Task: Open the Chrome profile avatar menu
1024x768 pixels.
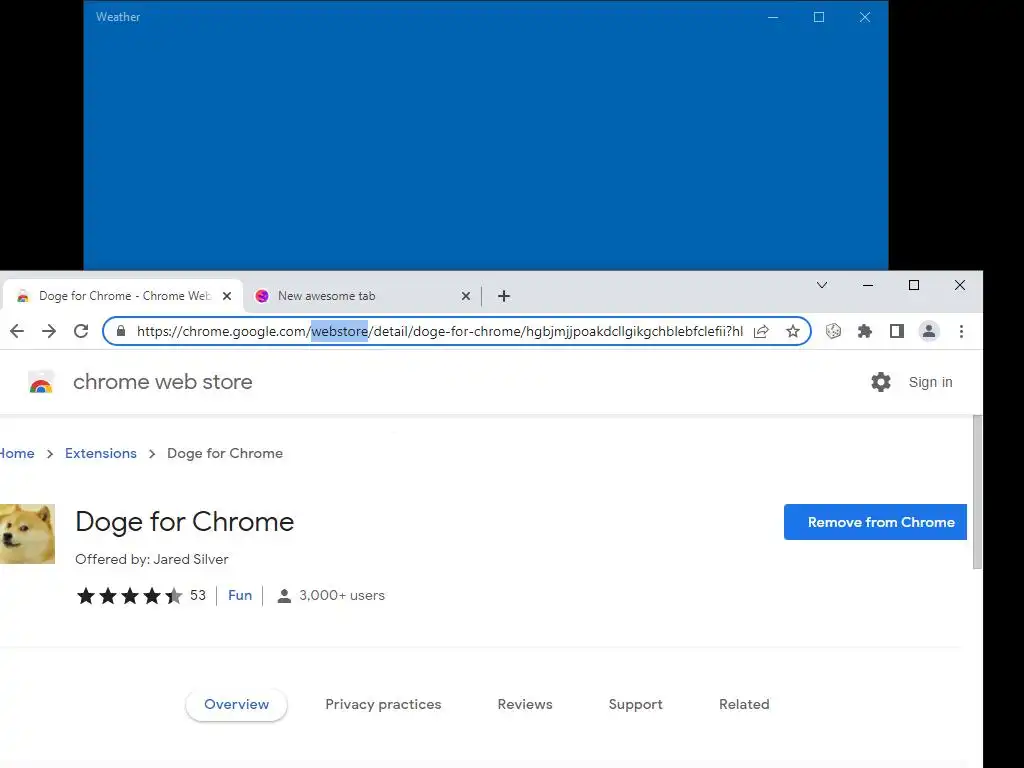Action: point(929,331)
